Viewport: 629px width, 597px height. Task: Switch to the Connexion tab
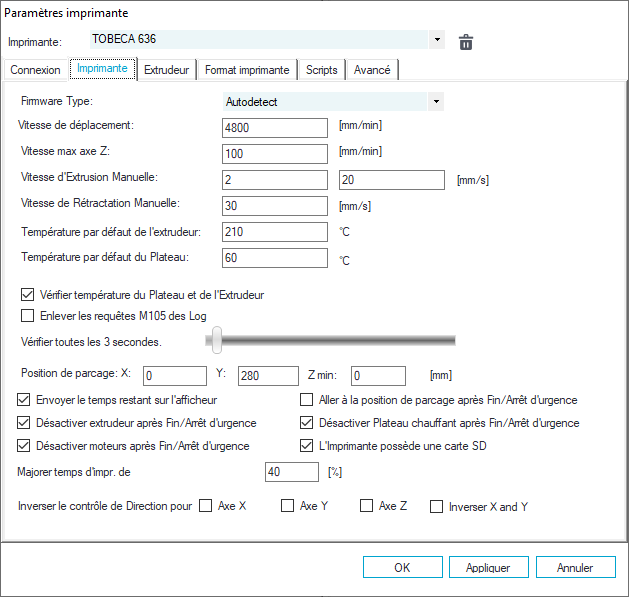click(x=35, y=70)
